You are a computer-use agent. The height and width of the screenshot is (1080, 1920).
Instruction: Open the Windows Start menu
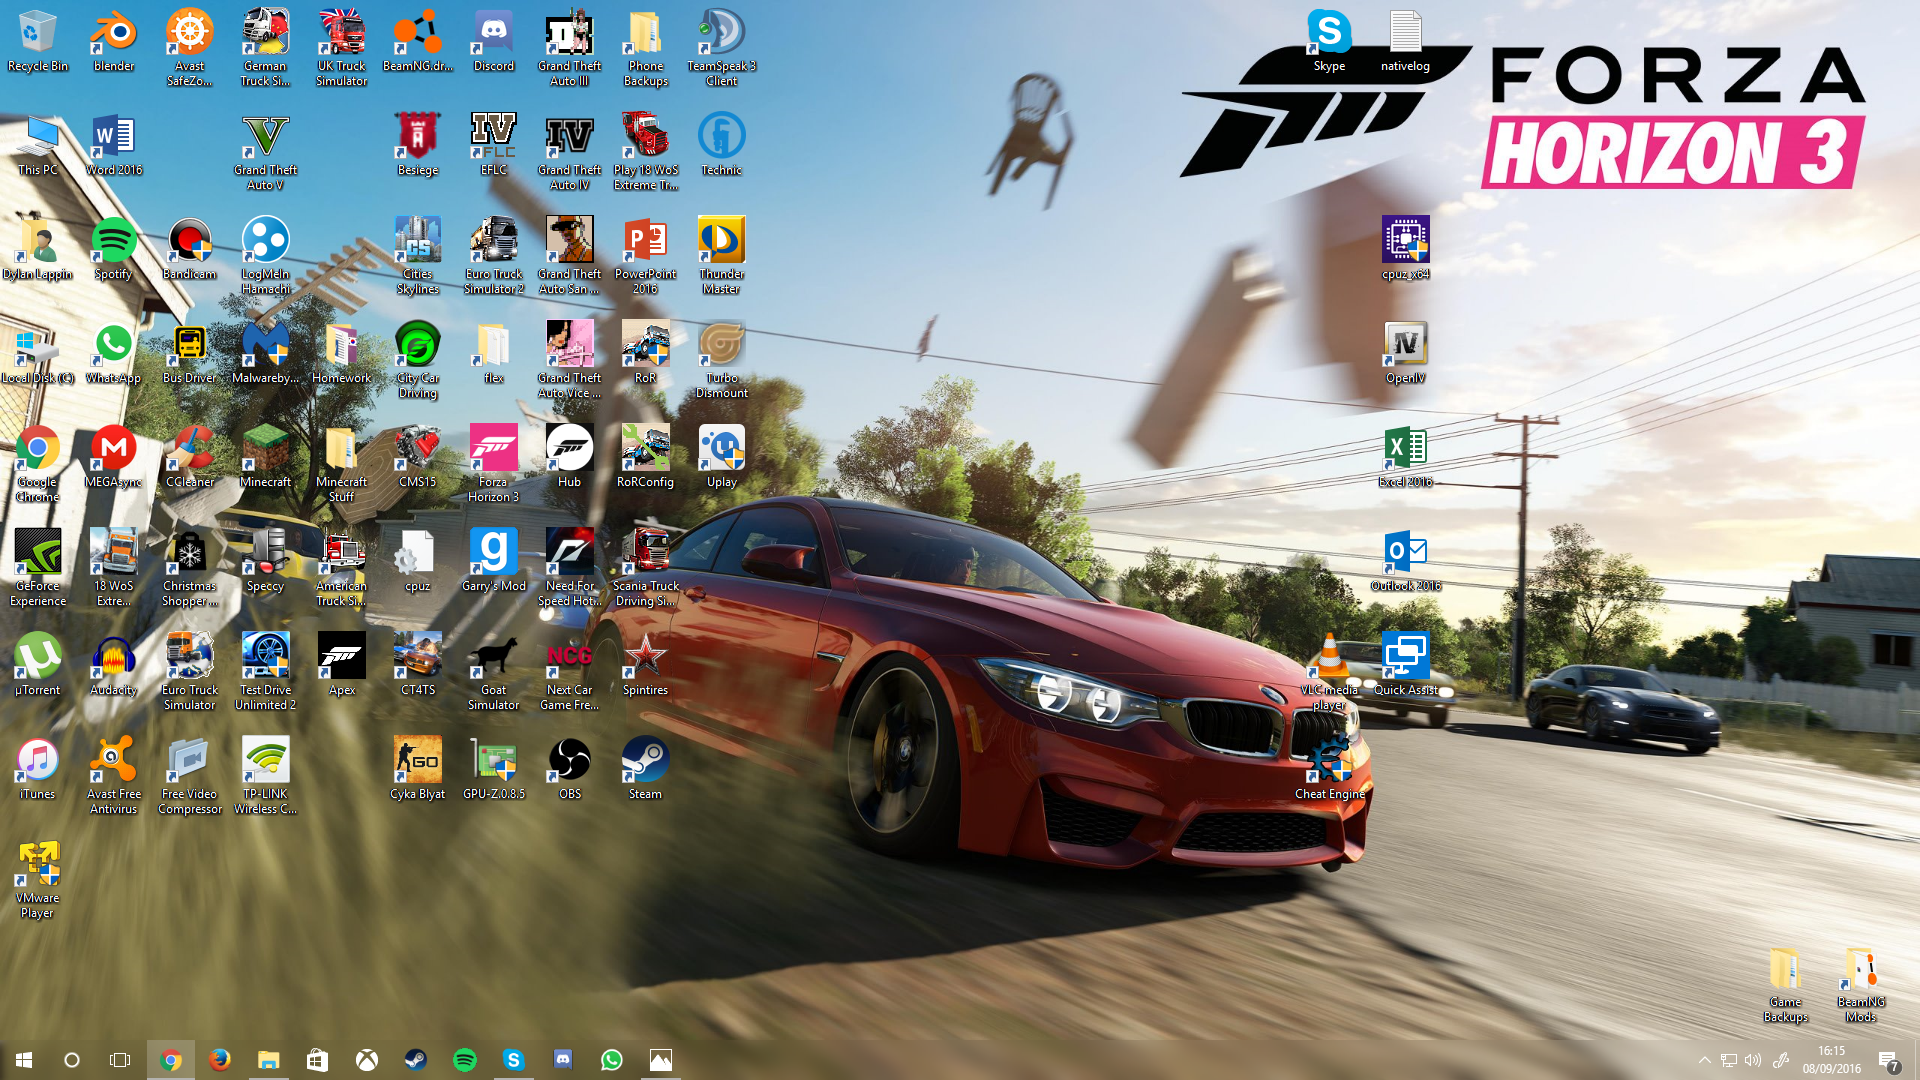[24, 1060]
